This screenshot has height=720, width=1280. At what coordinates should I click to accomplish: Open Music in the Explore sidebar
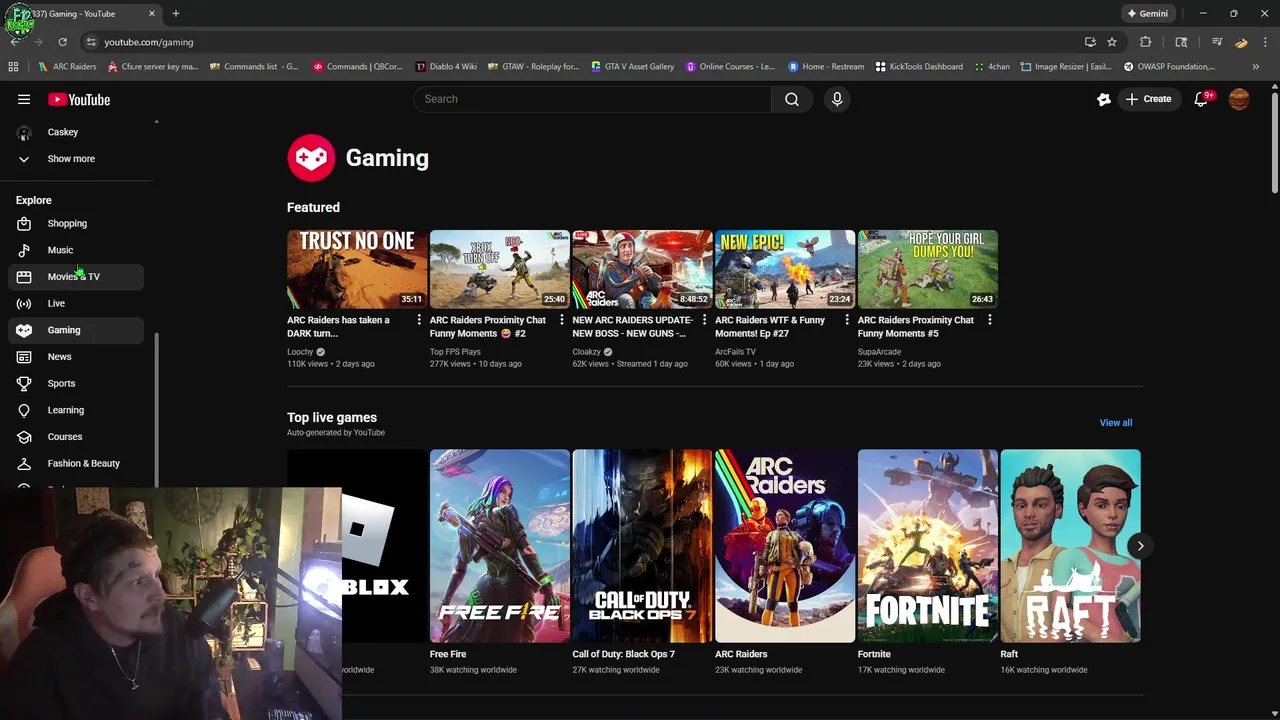(77, 250)
